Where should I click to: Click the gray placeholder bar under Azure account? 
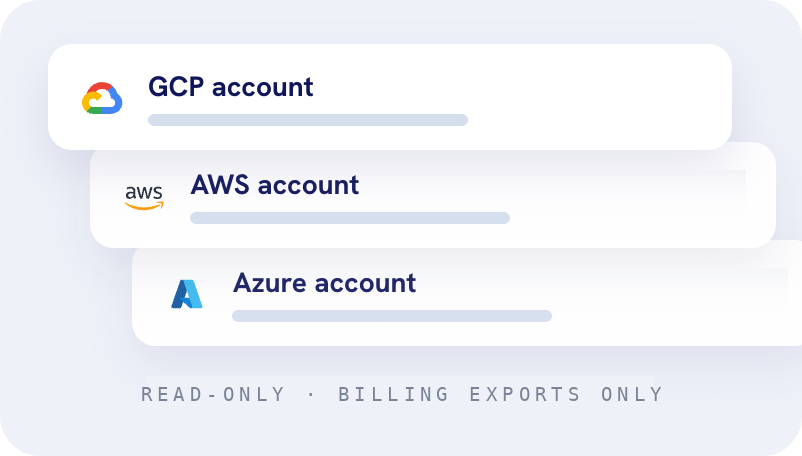click(392, 316)
